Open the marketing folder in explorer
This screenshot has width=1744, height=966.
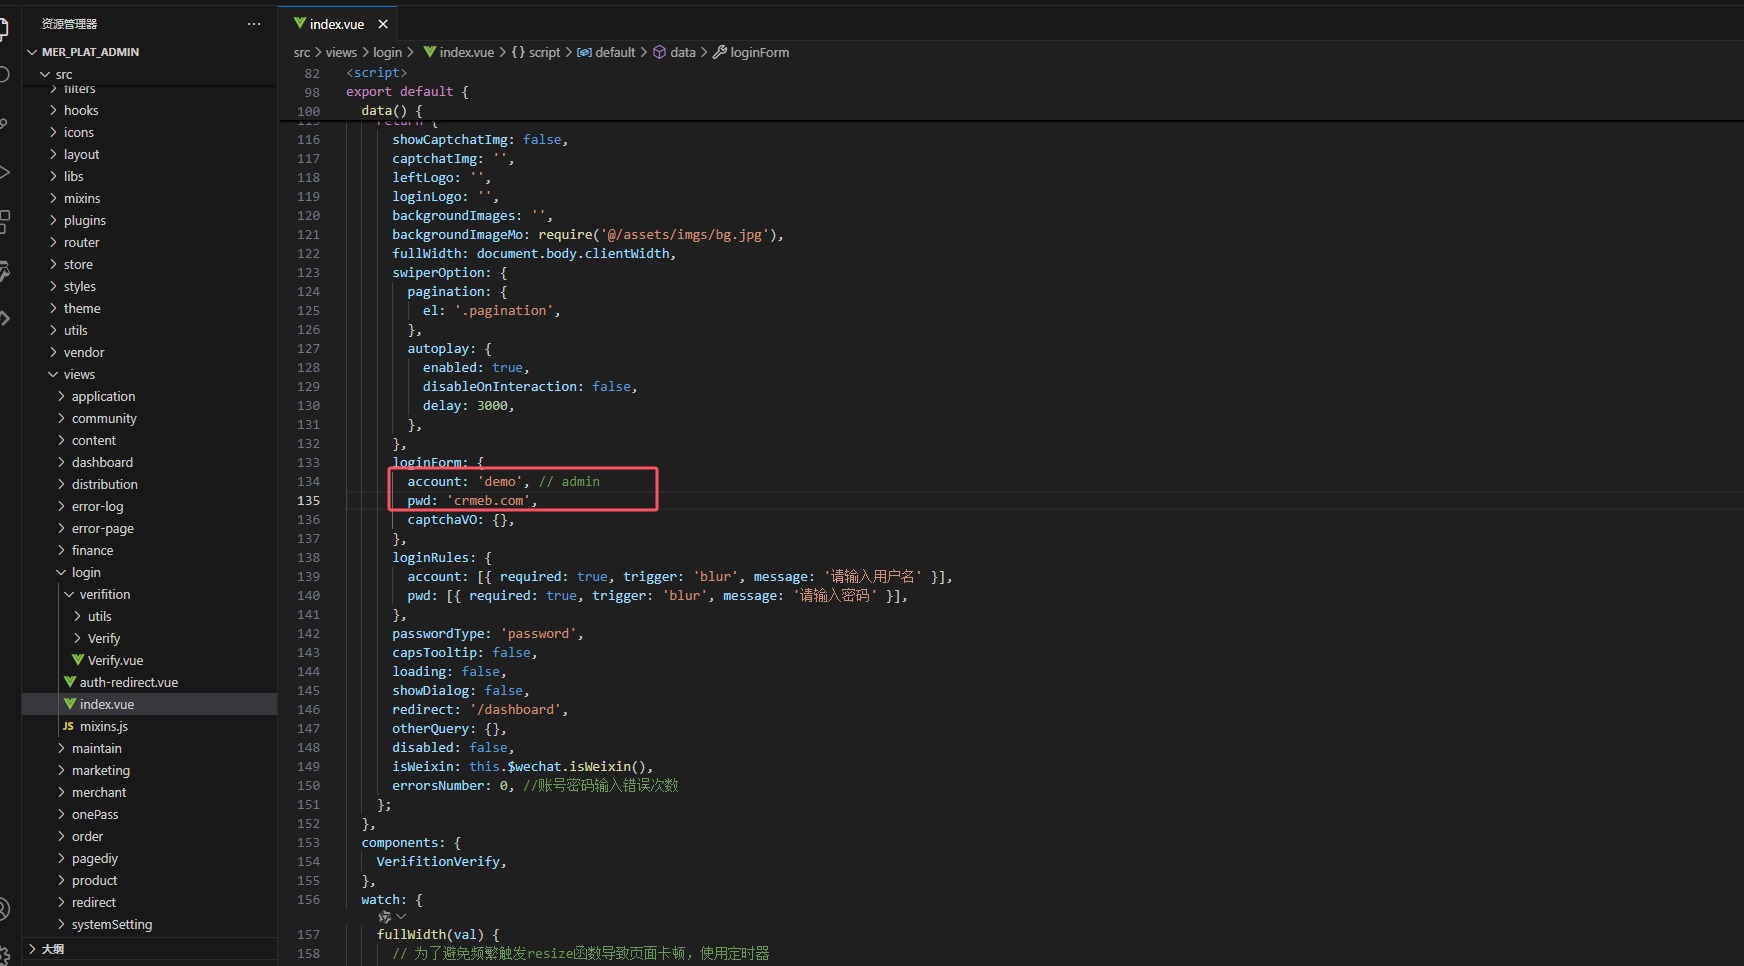101,770
